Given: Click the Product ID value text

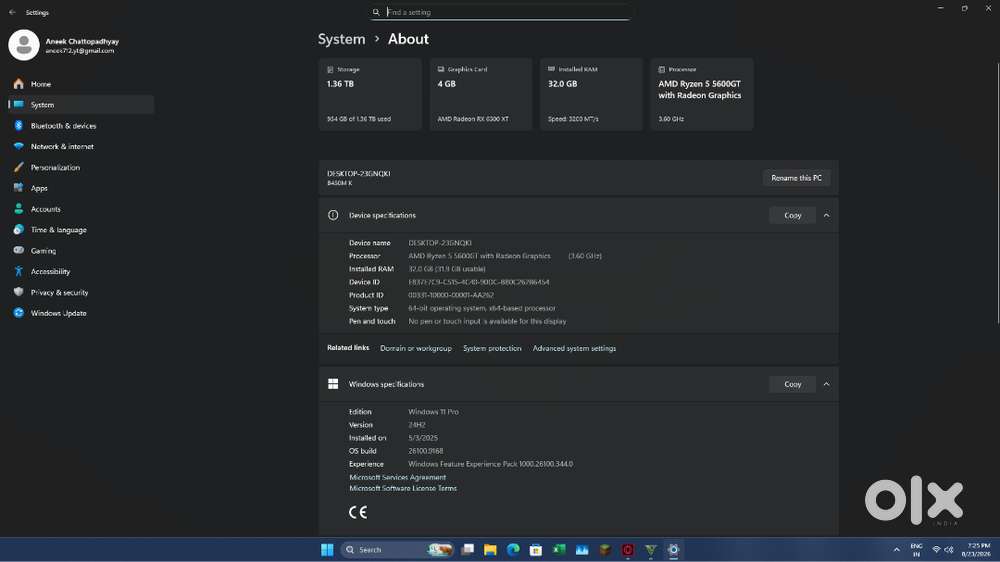Looking at the screenshot, I should (x=451, y=295).
